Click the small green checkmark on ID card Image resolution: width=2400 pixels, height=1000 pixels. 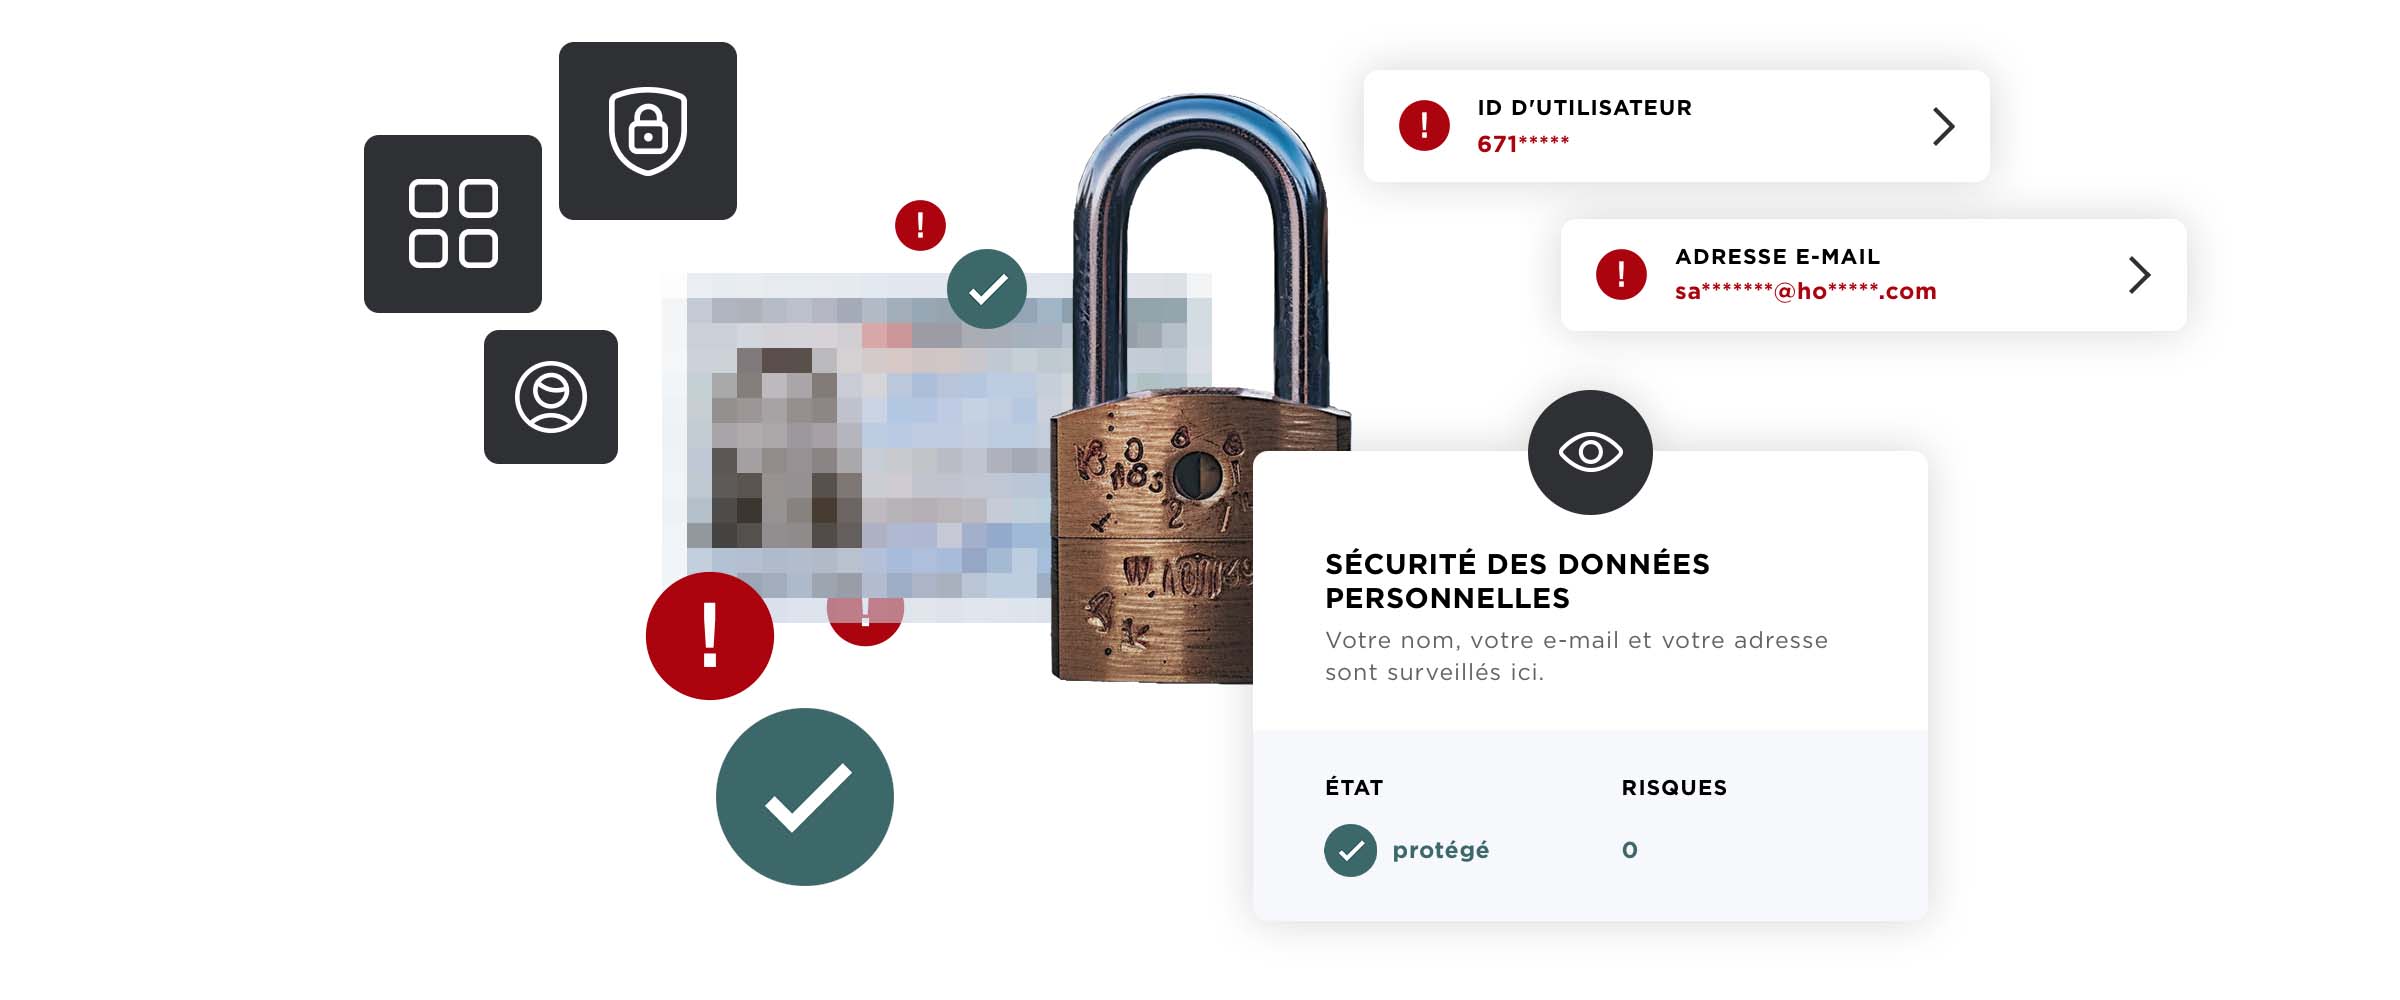(987, 289)
